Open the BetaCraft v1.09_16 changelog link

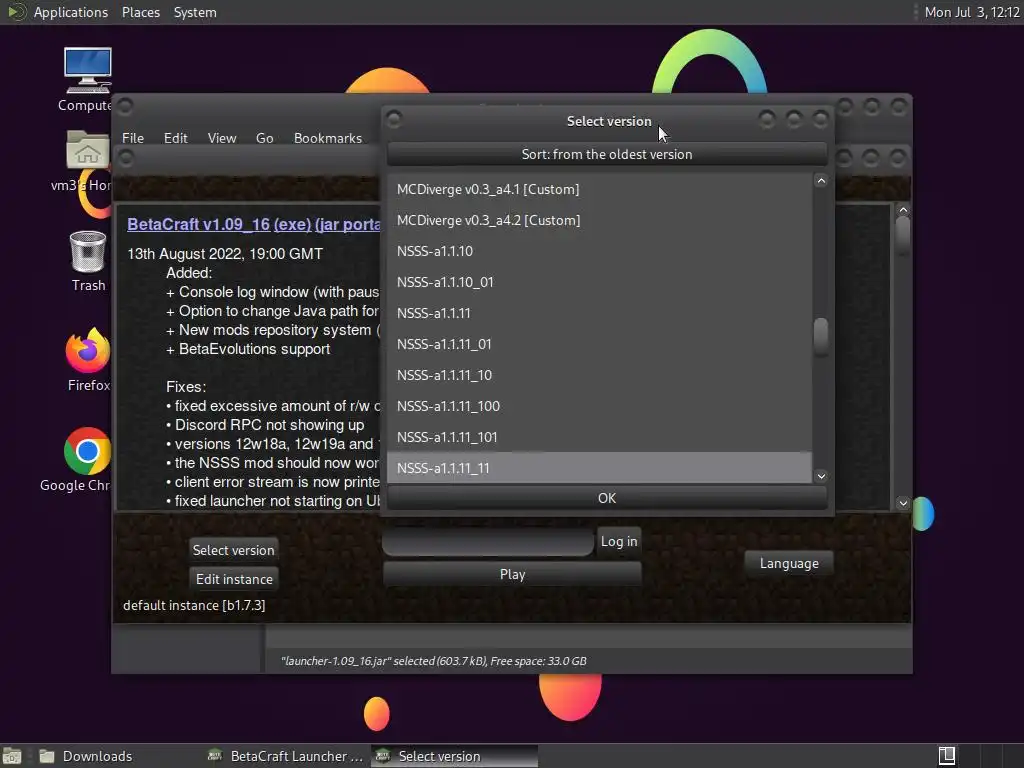198,224
